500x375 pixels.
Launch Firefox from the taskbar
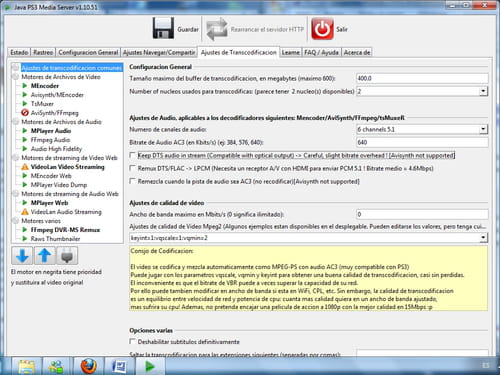pyautogui.click(x=88, y=366)
